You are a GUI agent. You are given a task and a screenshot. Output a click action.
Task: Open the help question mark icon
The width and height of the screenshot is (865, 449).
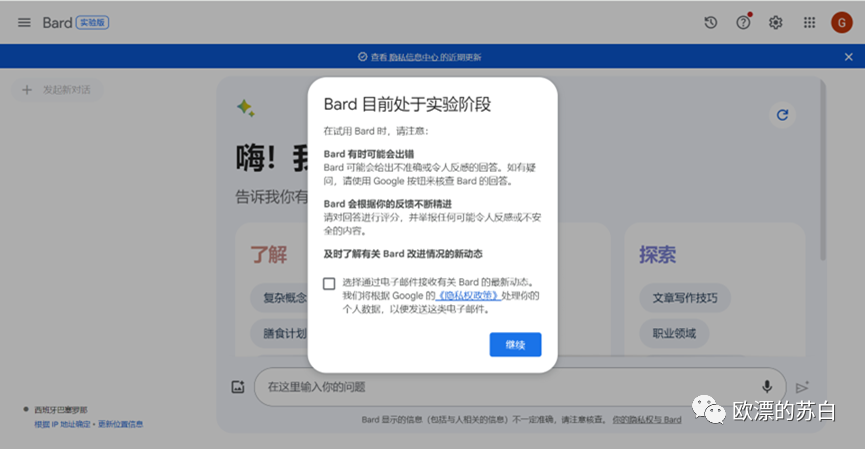coord(743,22)
